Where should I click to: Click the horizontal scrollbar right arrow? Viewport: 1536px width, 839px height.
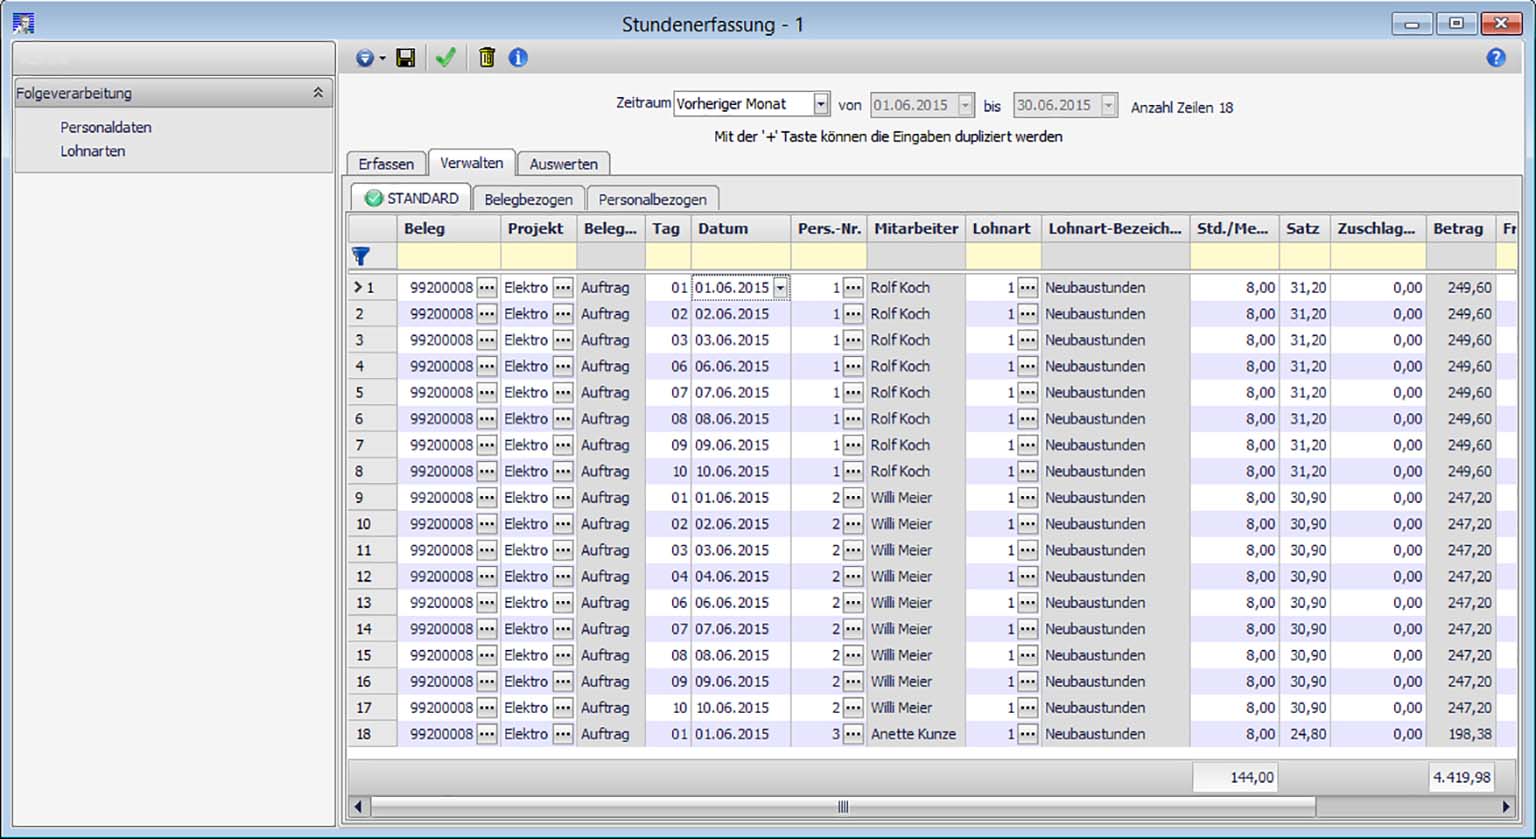point(1506,806)
